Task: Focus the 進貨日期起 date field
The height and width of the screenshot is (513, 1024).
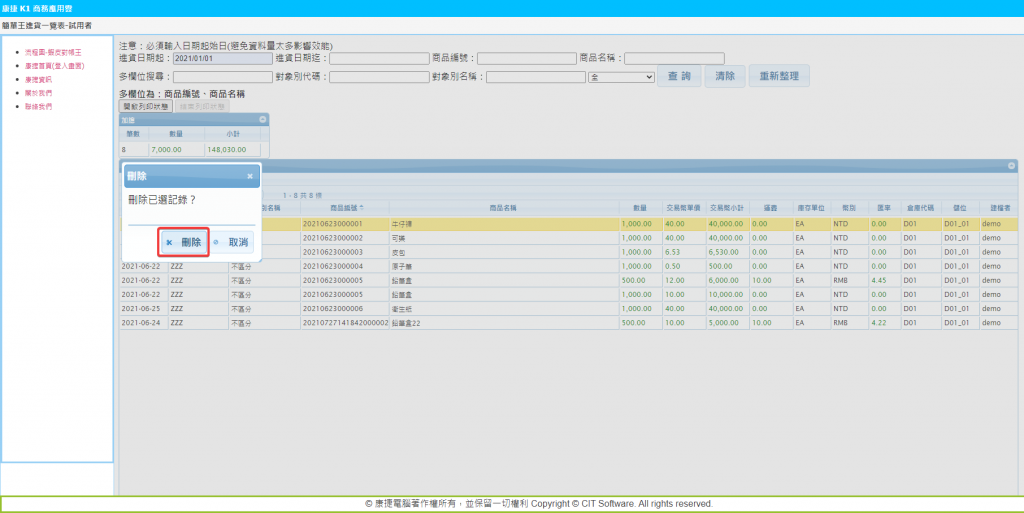Action: click(222, 58)
